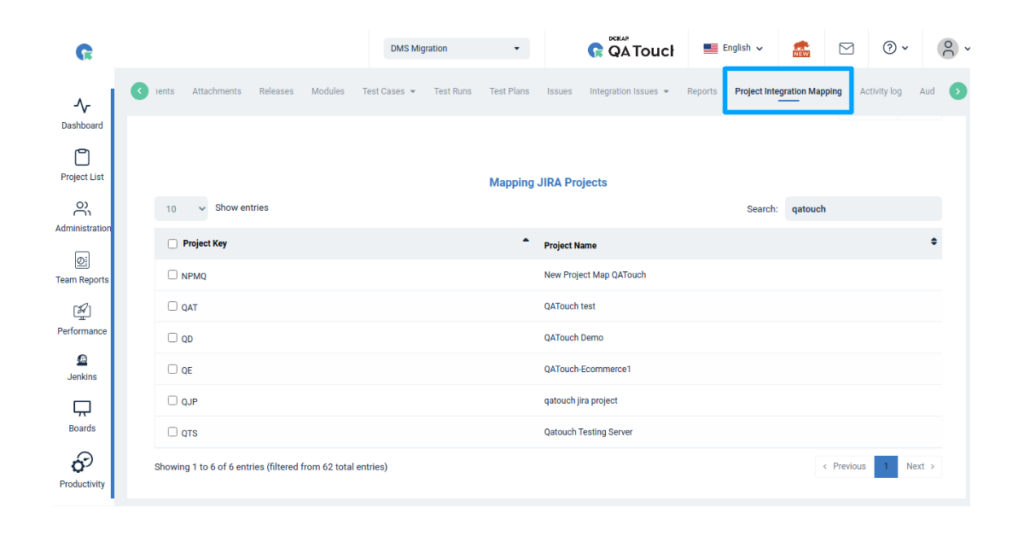
Task: Click the Search input field
Action: pos(862,209)
